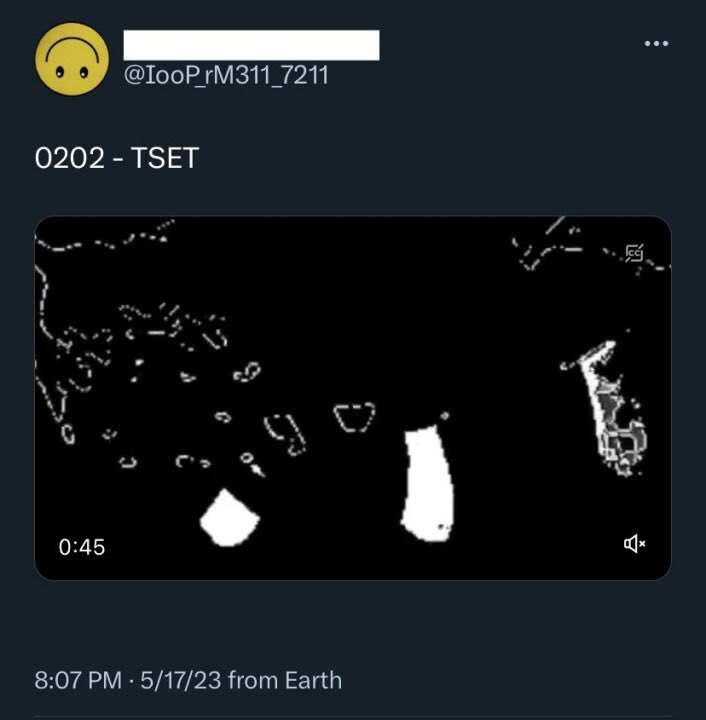Play the video by clicking its center
This screenshot has height=720, width=706.
click(353, 398)
